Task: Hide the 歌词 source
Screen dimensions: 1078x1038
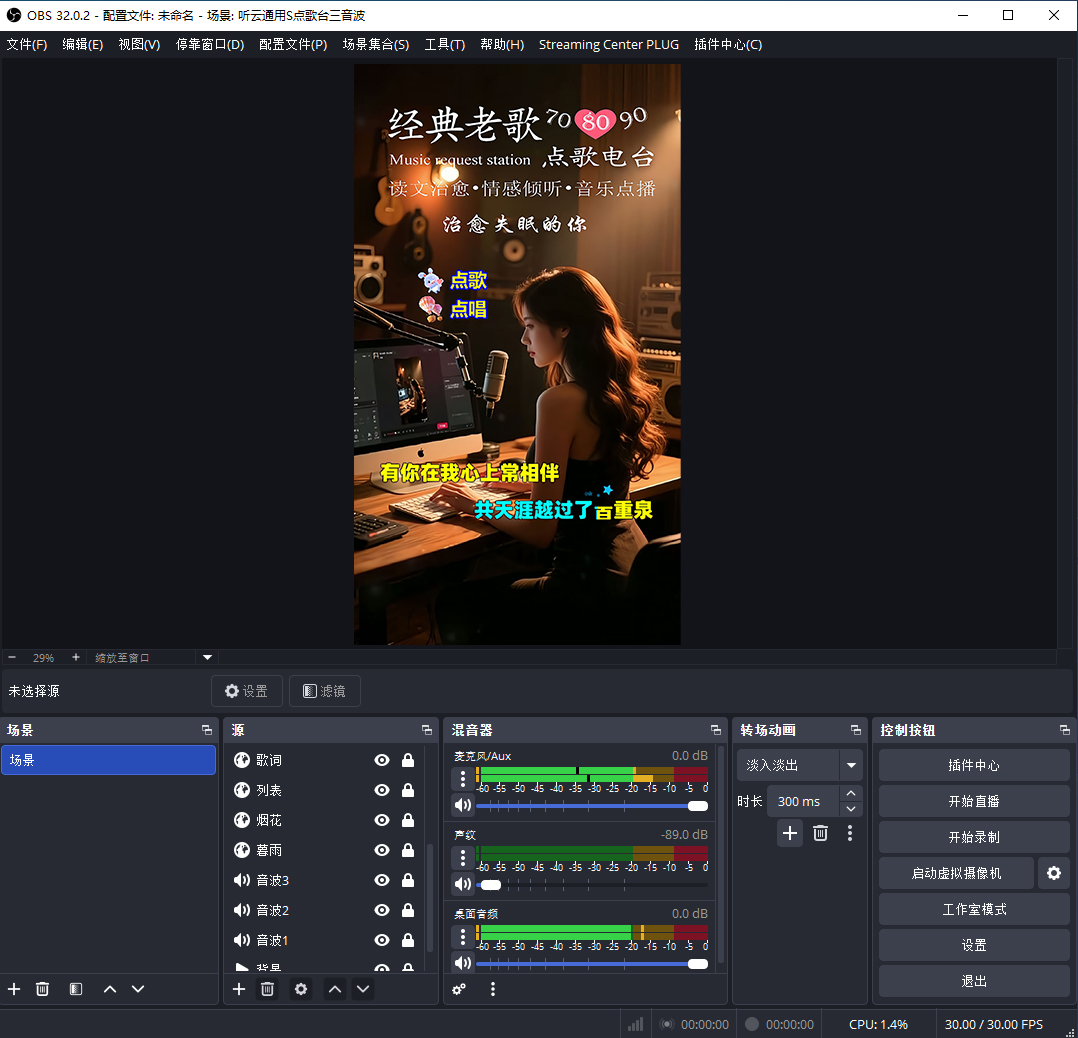Action: point(381,761)
